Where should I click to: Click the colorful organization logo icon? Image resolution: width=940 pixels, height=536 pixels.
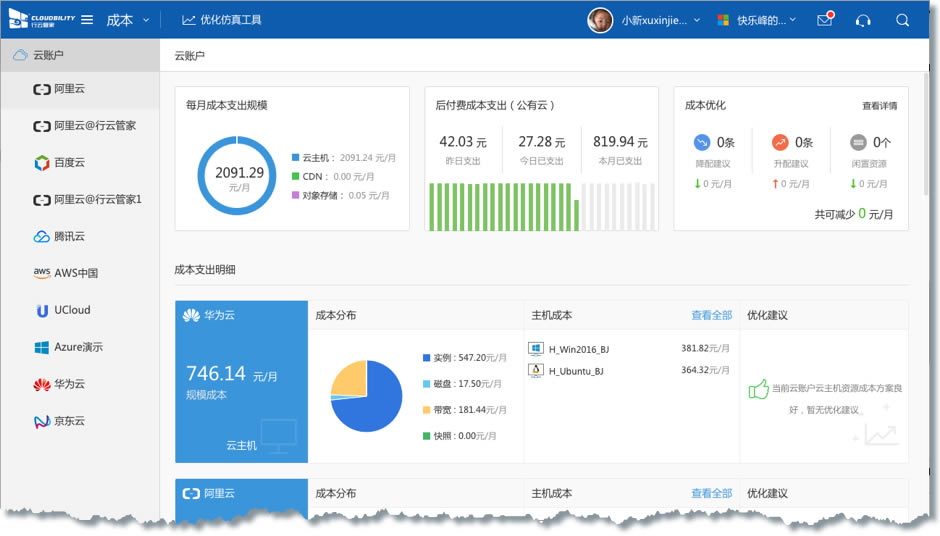(723, 20)
